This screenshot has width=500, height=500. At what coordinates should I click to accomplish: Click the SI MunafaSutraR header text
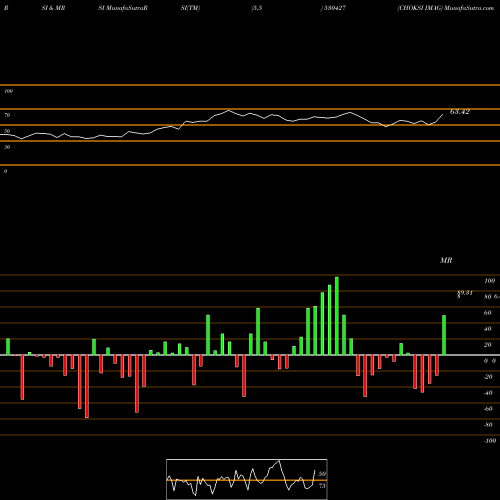point(123,8)
